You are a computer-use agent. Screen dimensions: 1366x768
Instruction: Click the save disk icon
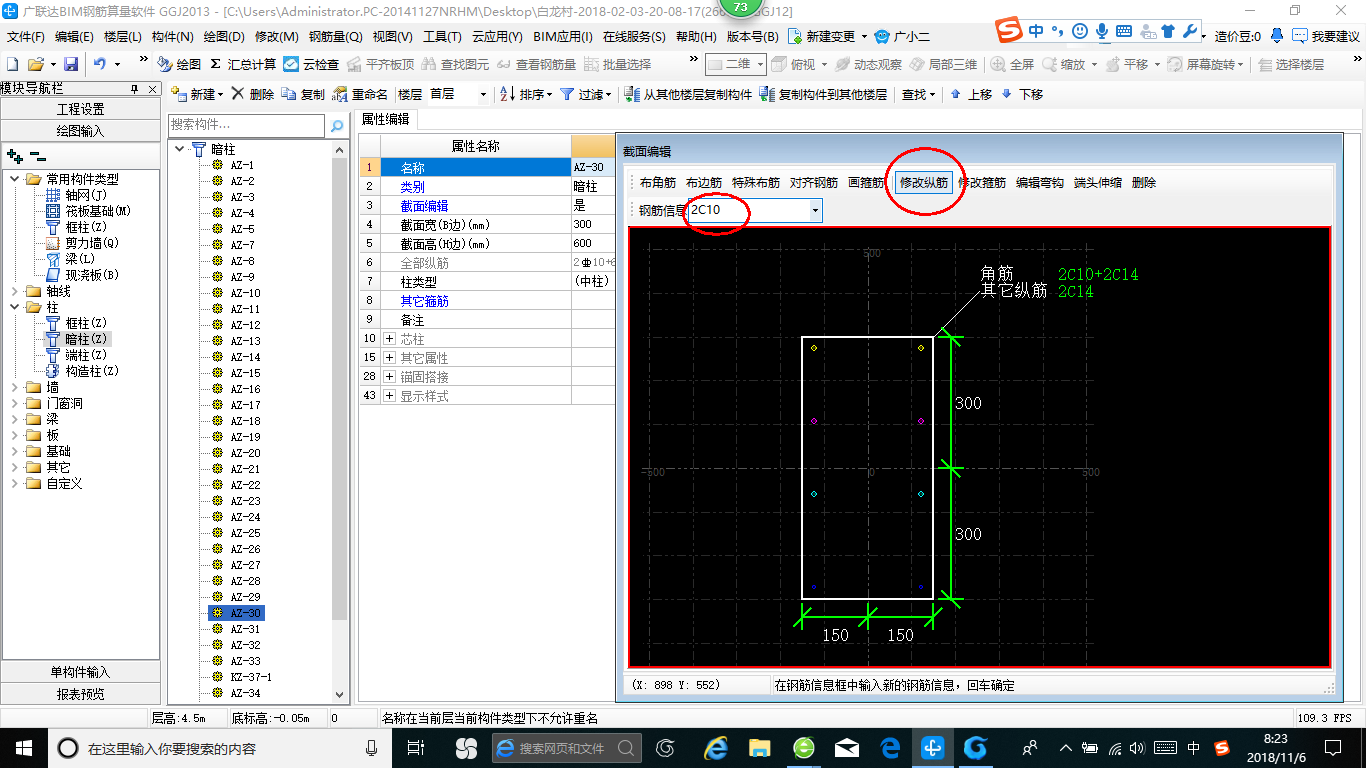point(71,64)
